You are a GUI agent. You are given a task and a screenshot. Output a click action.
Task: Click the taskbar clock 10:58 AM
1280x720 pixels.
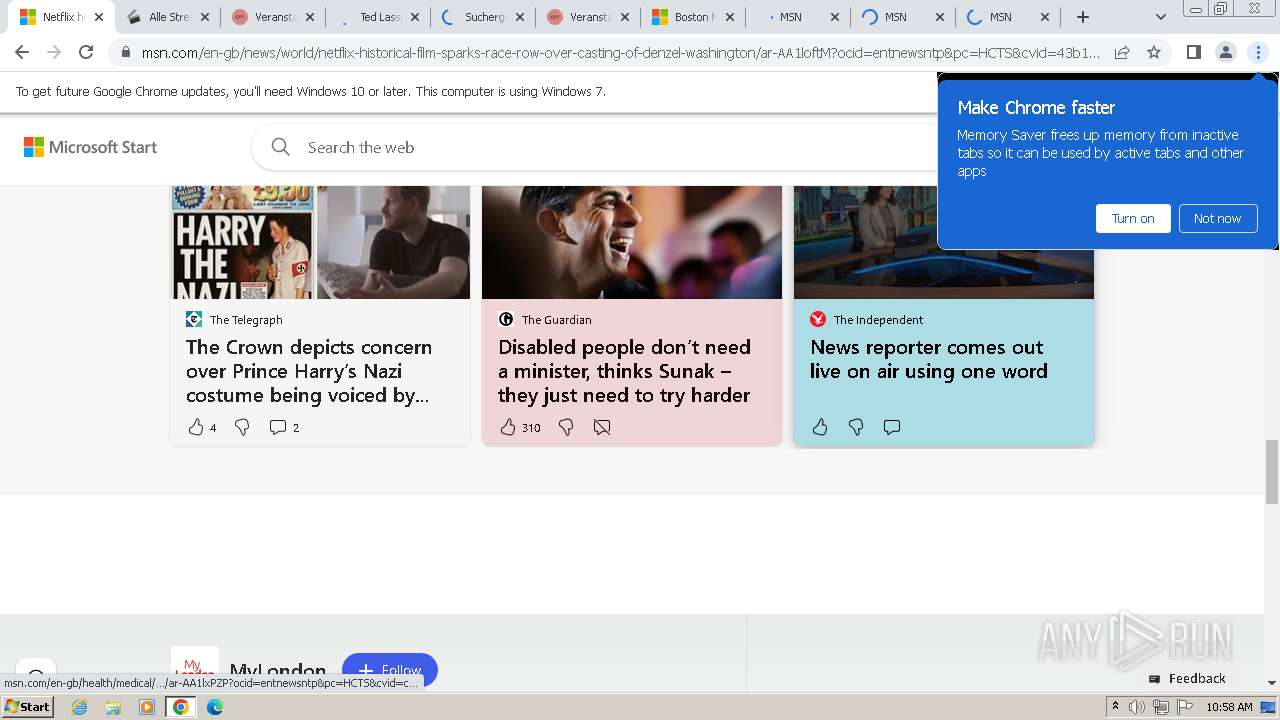1229,707
